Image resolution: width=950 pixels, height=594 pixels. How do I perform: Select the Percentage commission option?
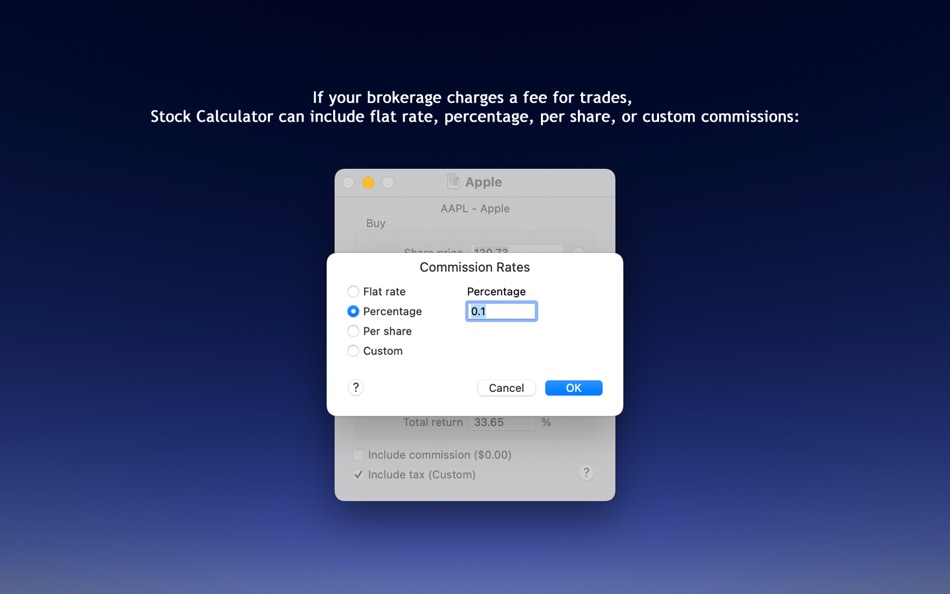353,312
